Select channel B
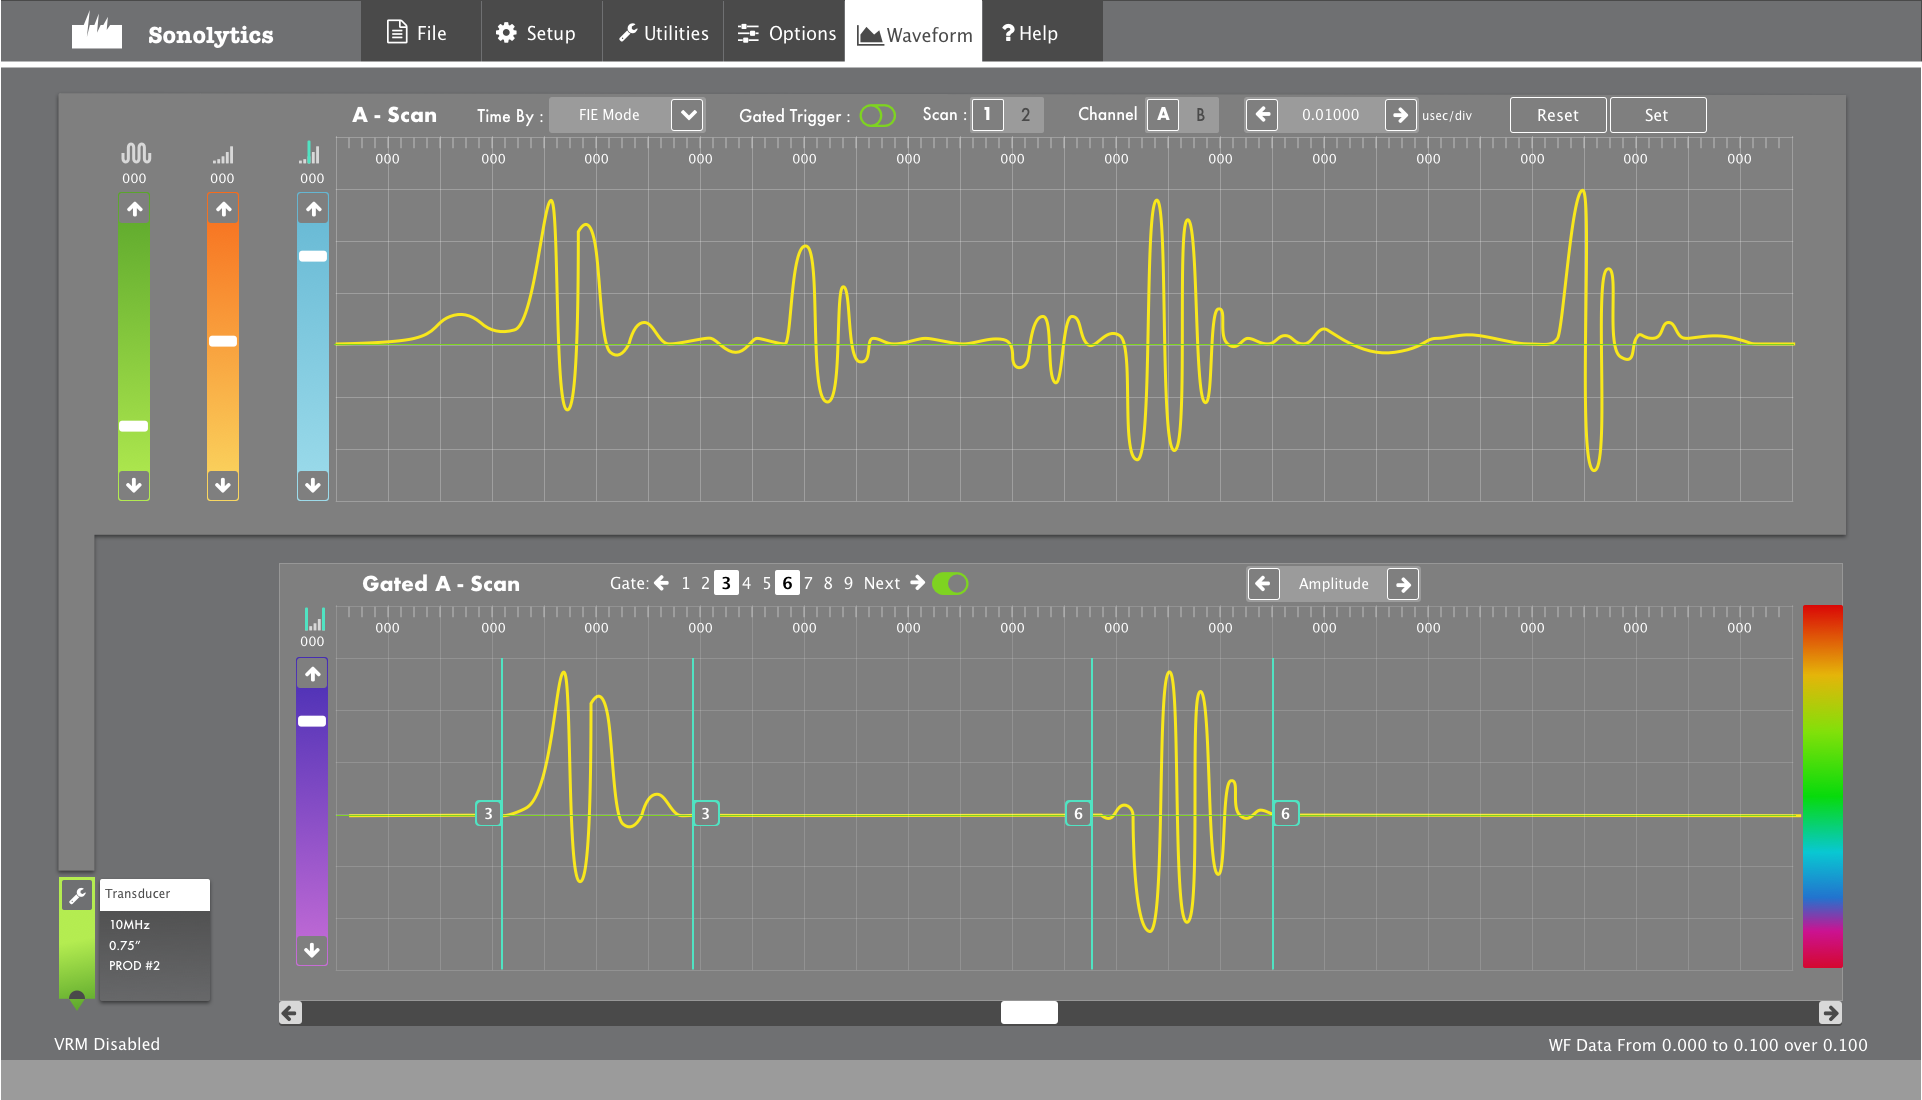1922x1100 pixels. click(x=1200, y=115)
